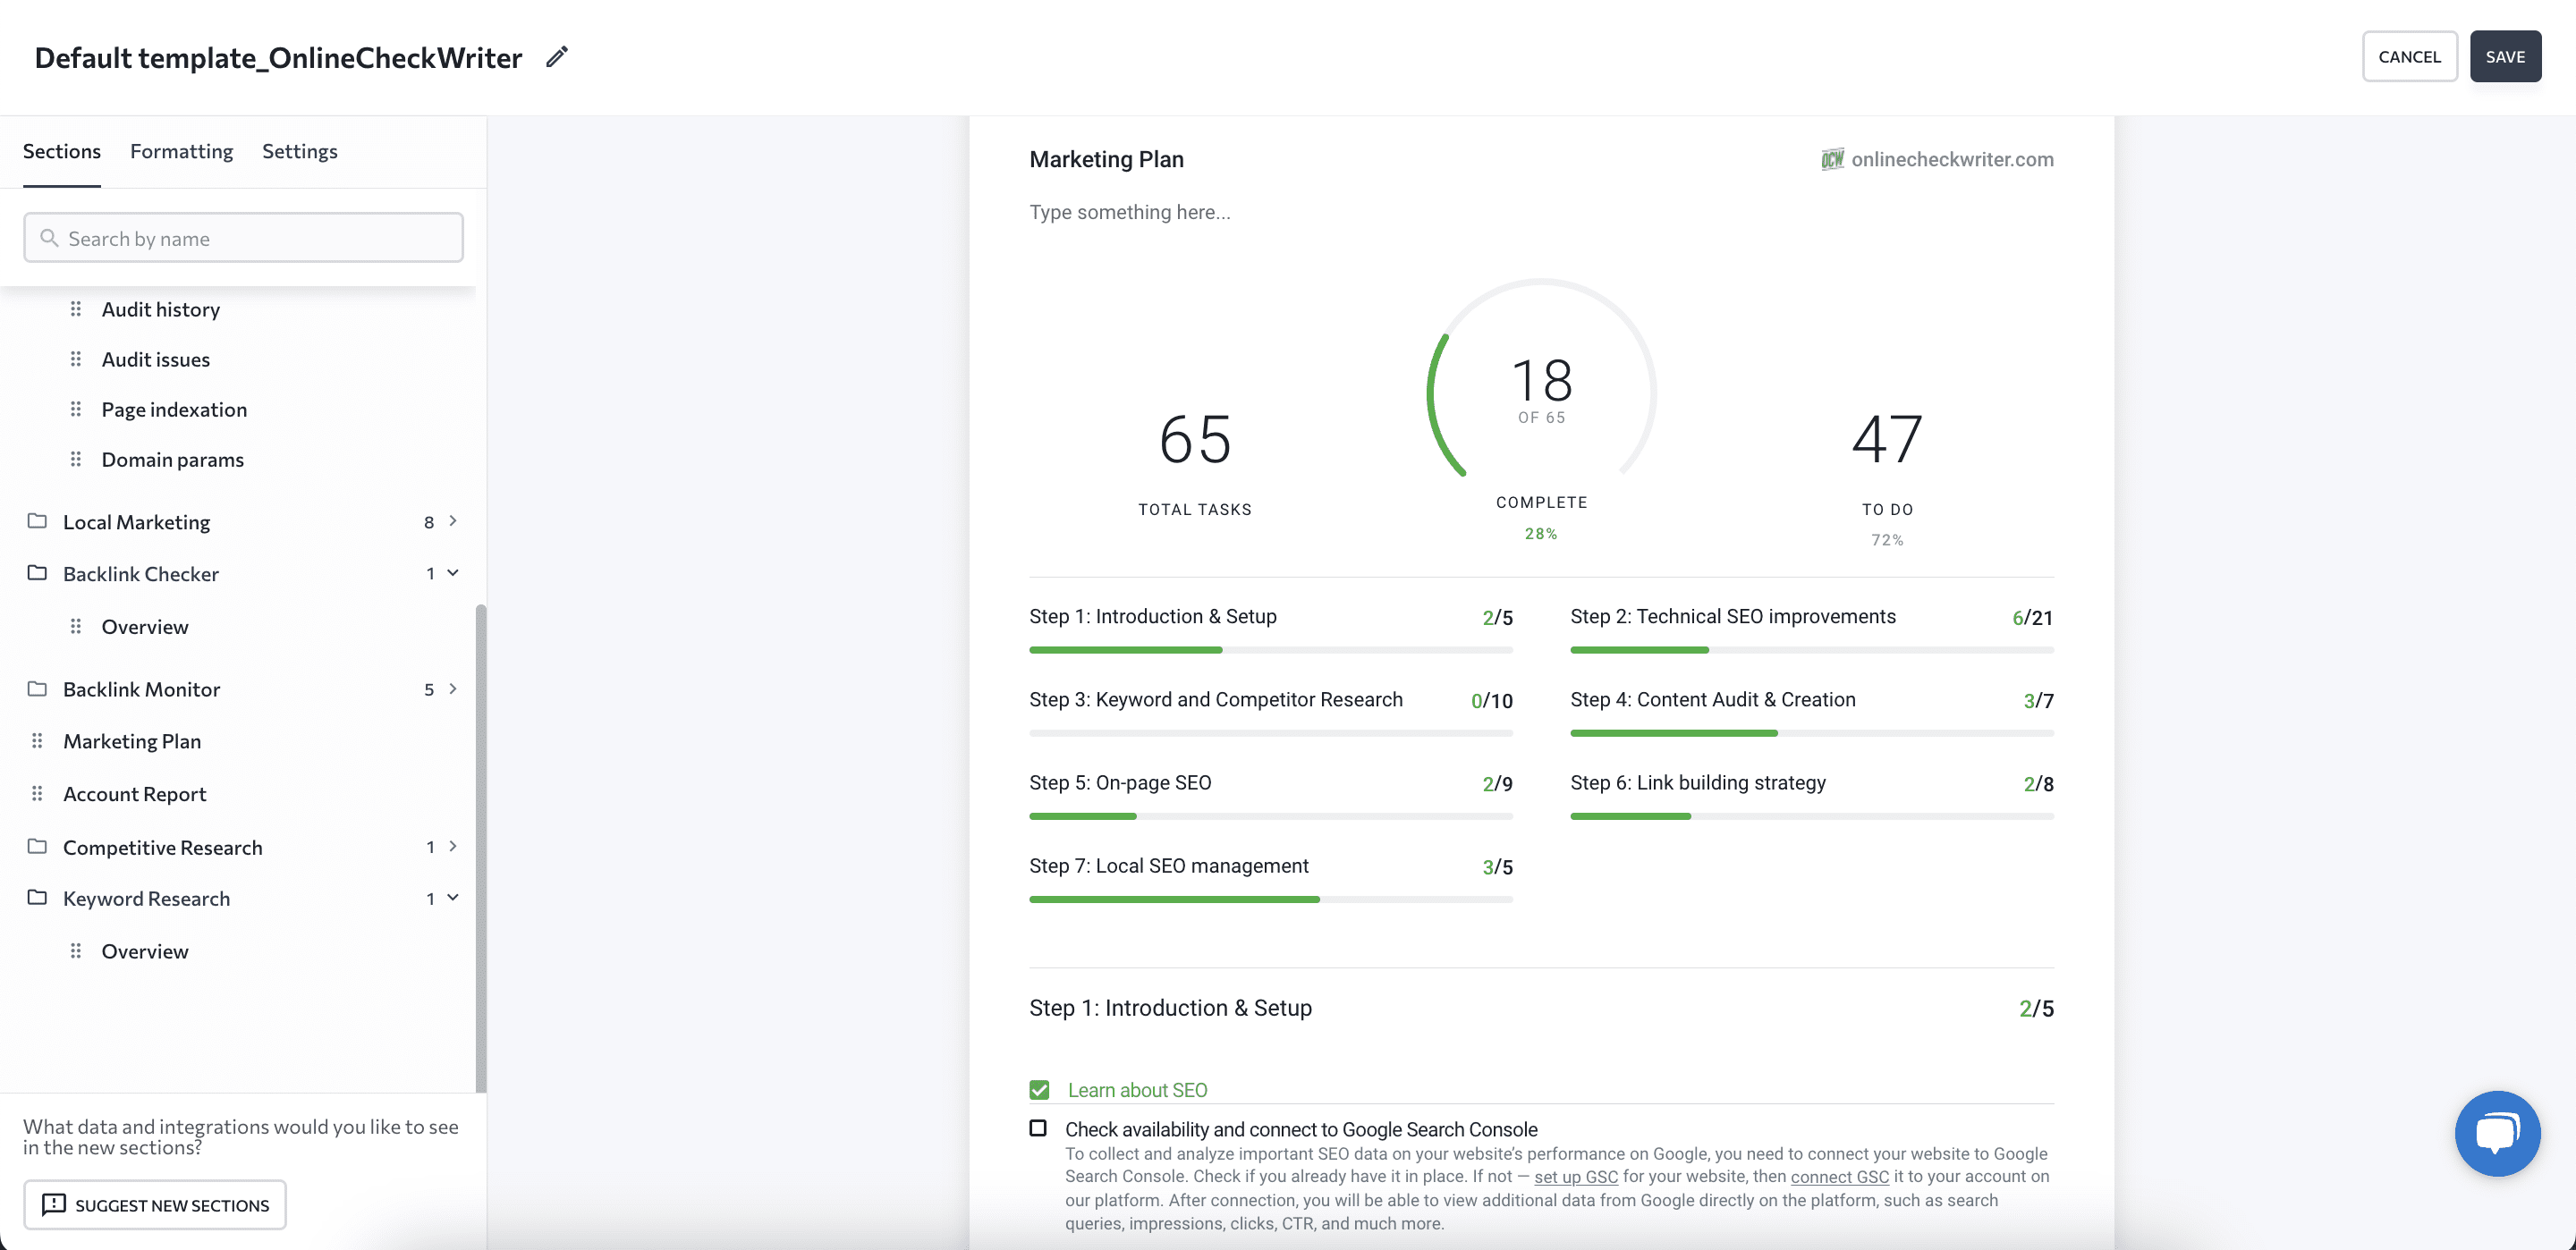Click SUGGEST NEW SECTIONS button
Image resolution: width=2576 pixels, height=1250 pixels.
tap(155, 1205)
